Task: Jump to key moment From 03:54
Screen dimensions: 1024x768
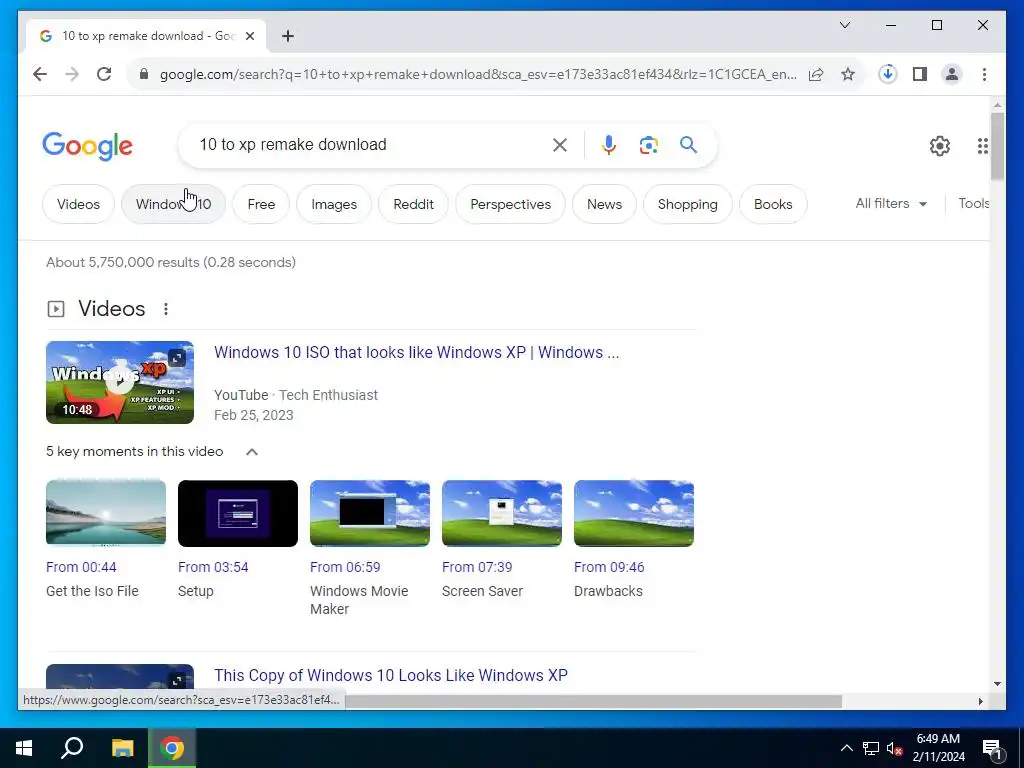Action: [213, 568]
